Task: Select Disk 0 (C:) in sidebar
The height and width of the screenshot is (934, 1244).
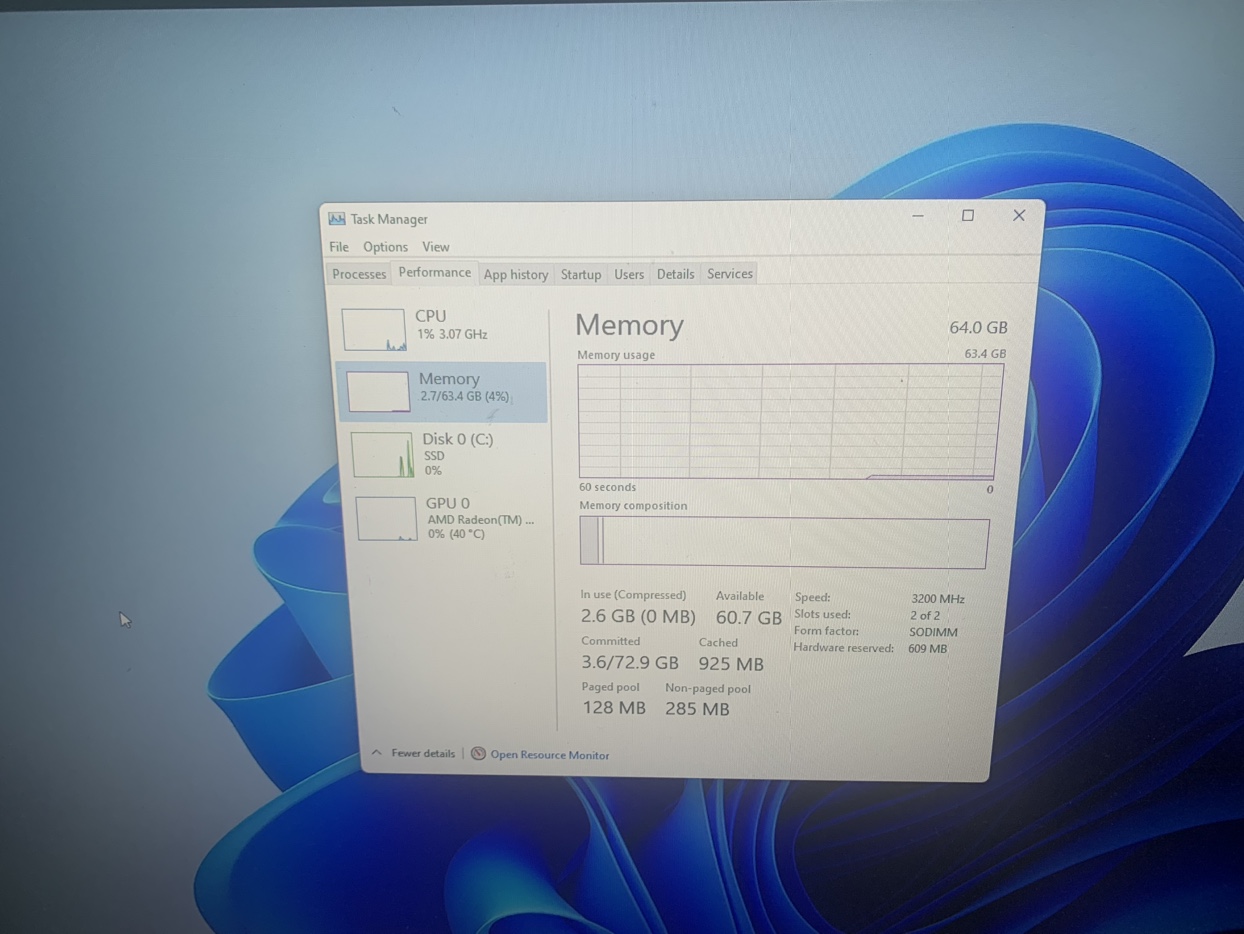Action: [x=445, y=454]
